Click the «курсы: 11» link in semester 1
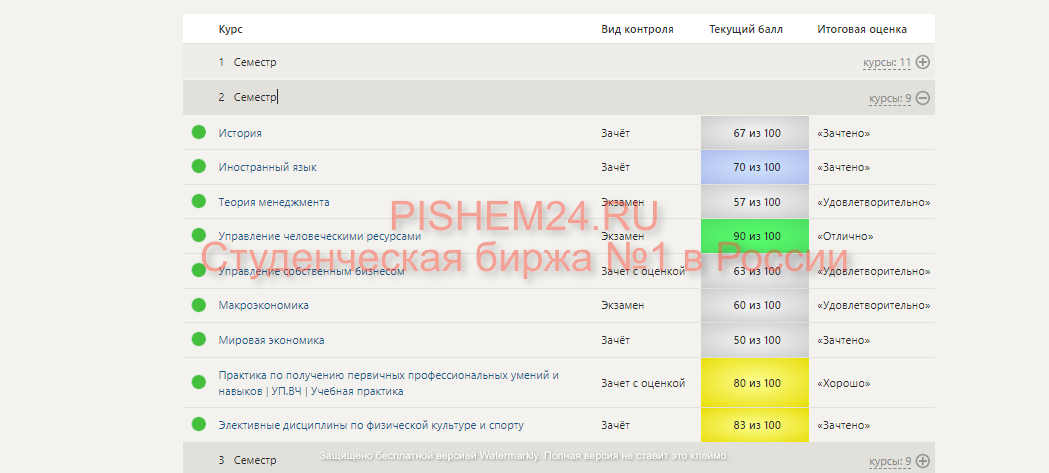Image resolution: width=1049 pixels, height=473 pixels. click(x=887, y=63)
